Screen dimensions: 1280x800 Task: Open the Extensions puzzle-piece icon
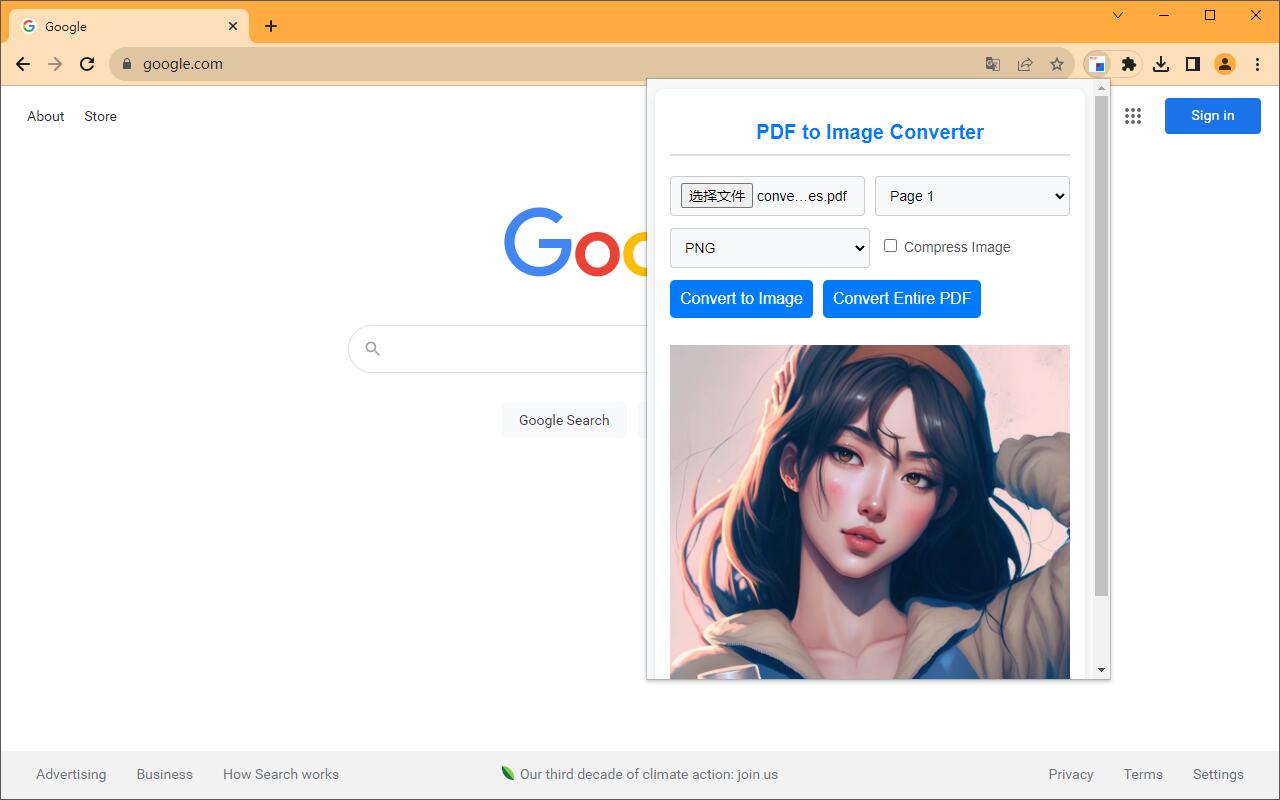click(x=1129, y=63)
